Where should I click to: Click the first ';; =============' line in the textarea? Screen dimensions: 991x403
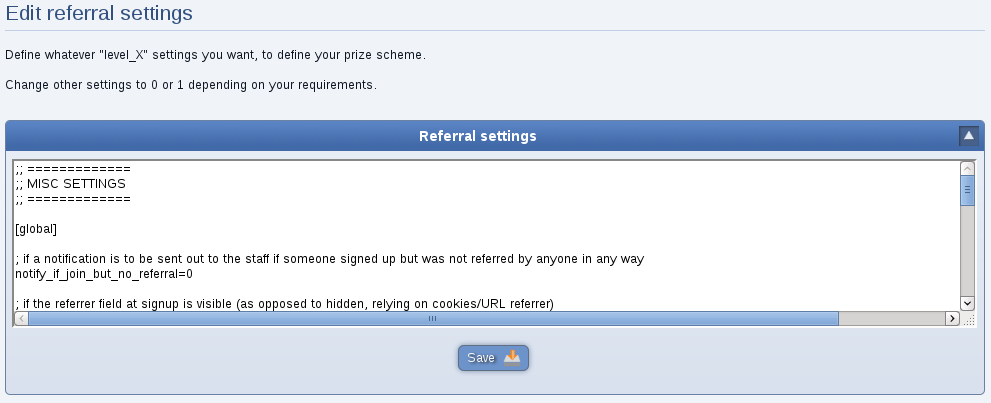(73, 169)
